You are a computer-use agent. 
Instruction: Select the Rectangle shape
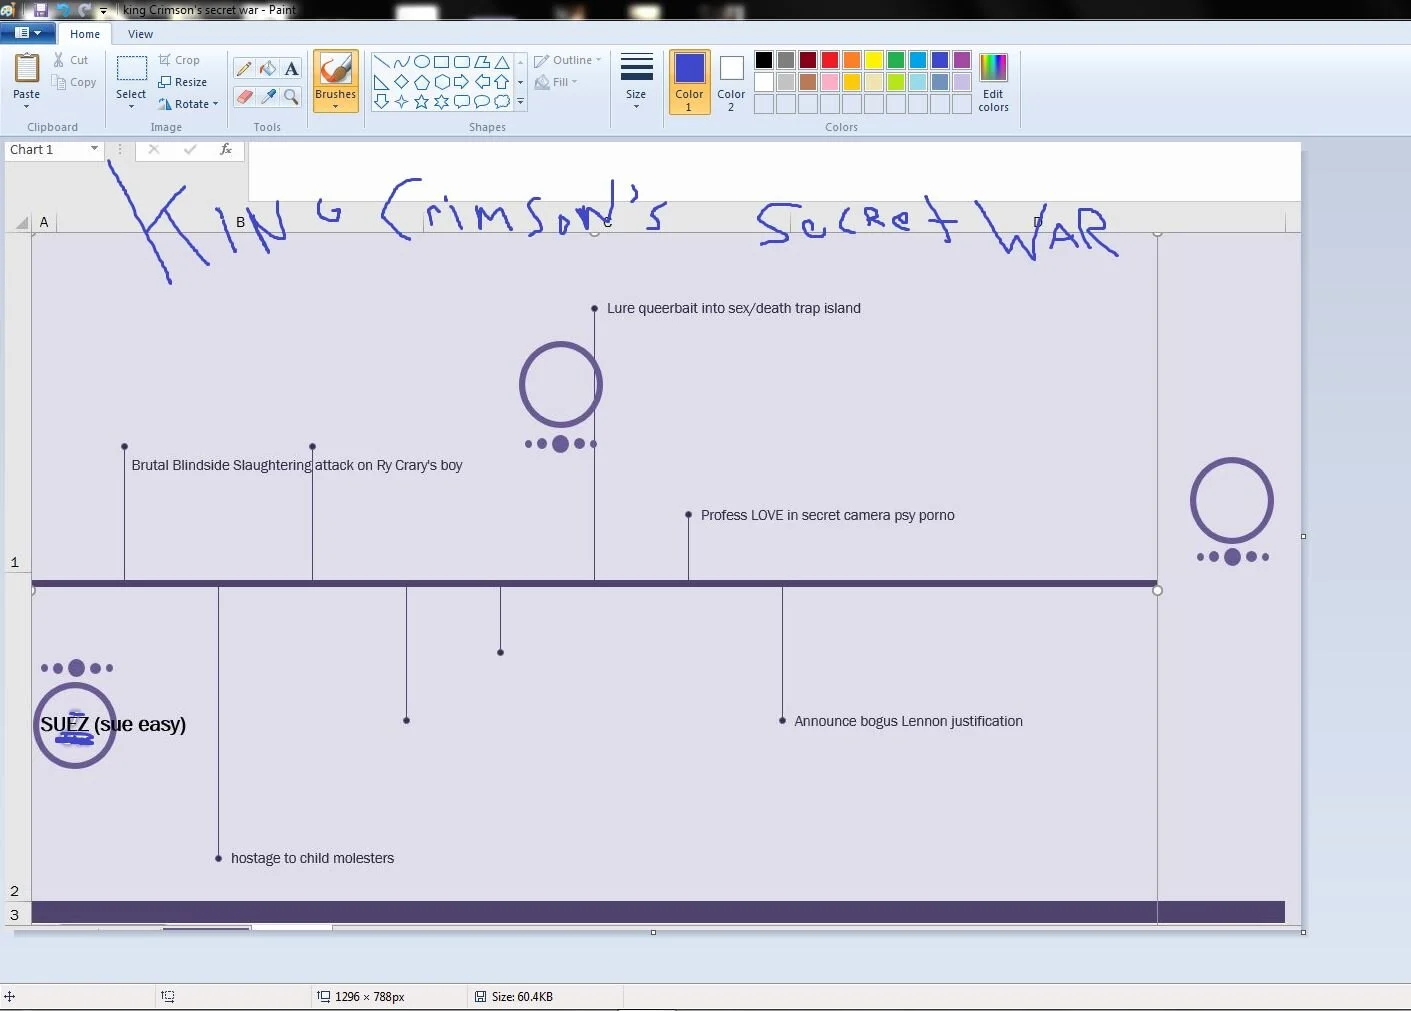(441, 62)
